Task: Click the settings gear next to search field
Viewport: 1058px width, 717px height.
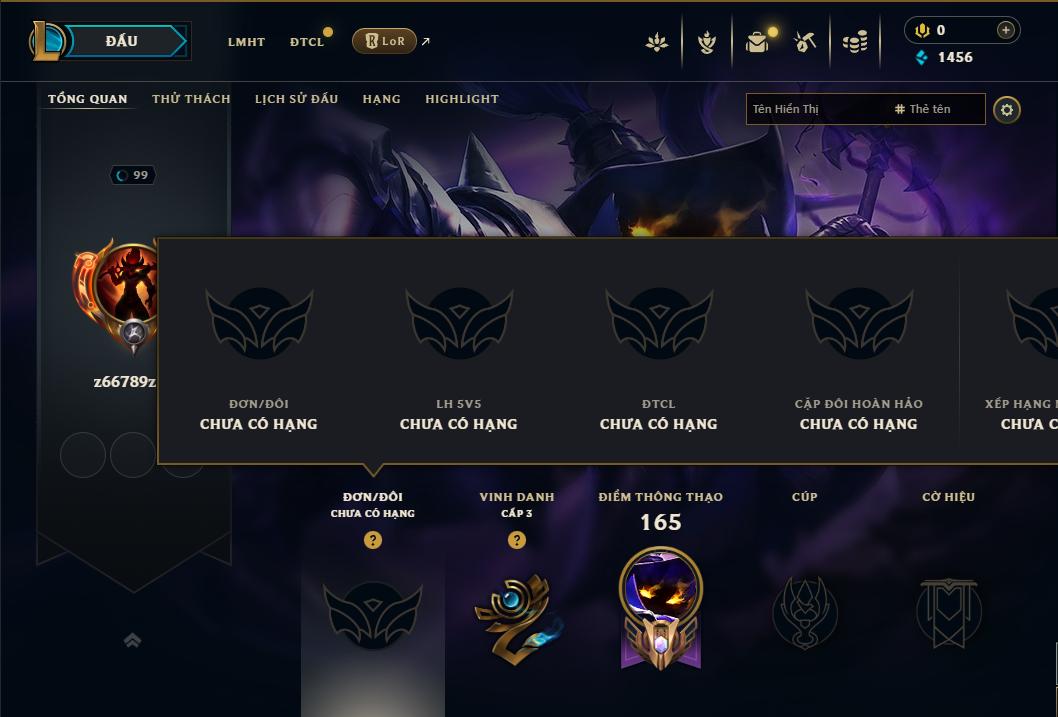Action: 1007,110
